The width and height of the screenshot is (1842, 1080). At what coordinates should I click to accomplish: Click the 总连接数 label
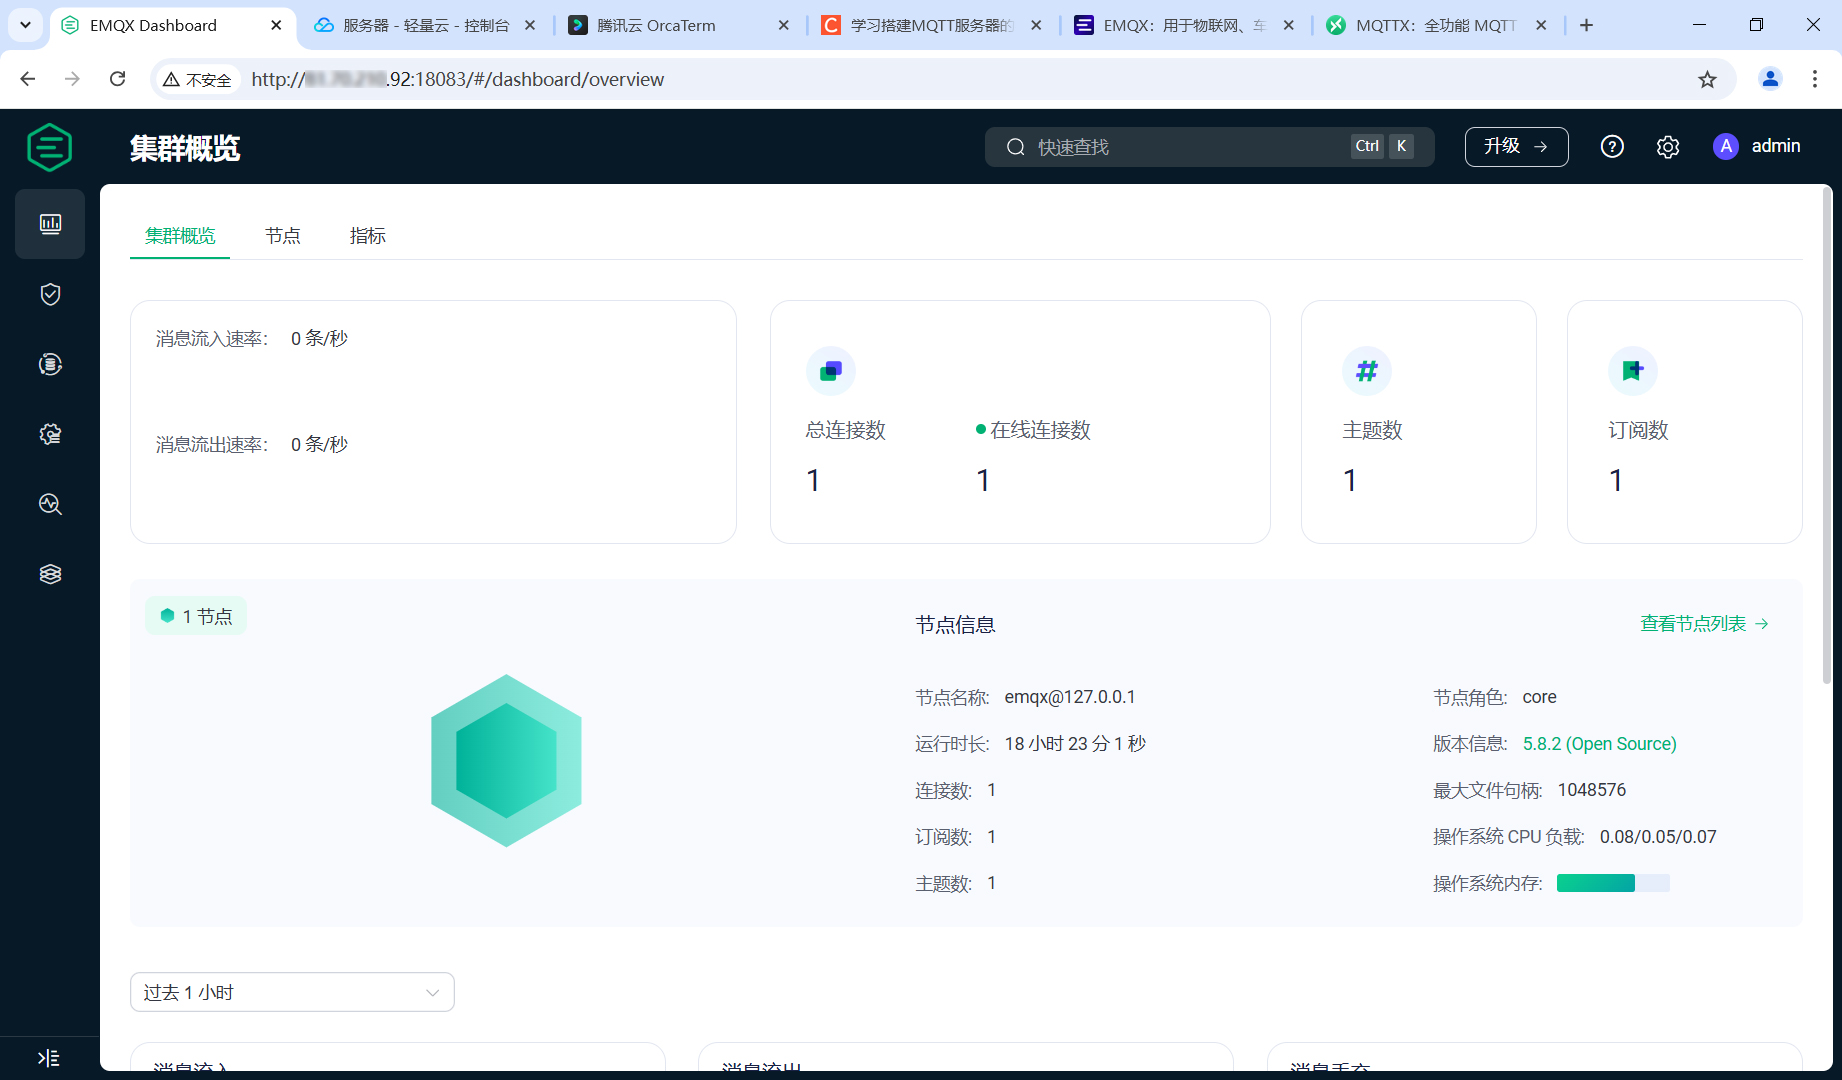click(846, 430)
